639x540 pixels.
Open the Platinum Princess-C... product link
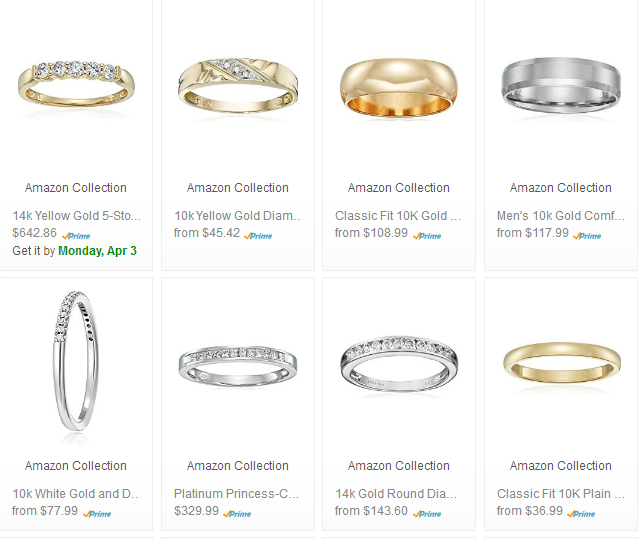(237, 494)
